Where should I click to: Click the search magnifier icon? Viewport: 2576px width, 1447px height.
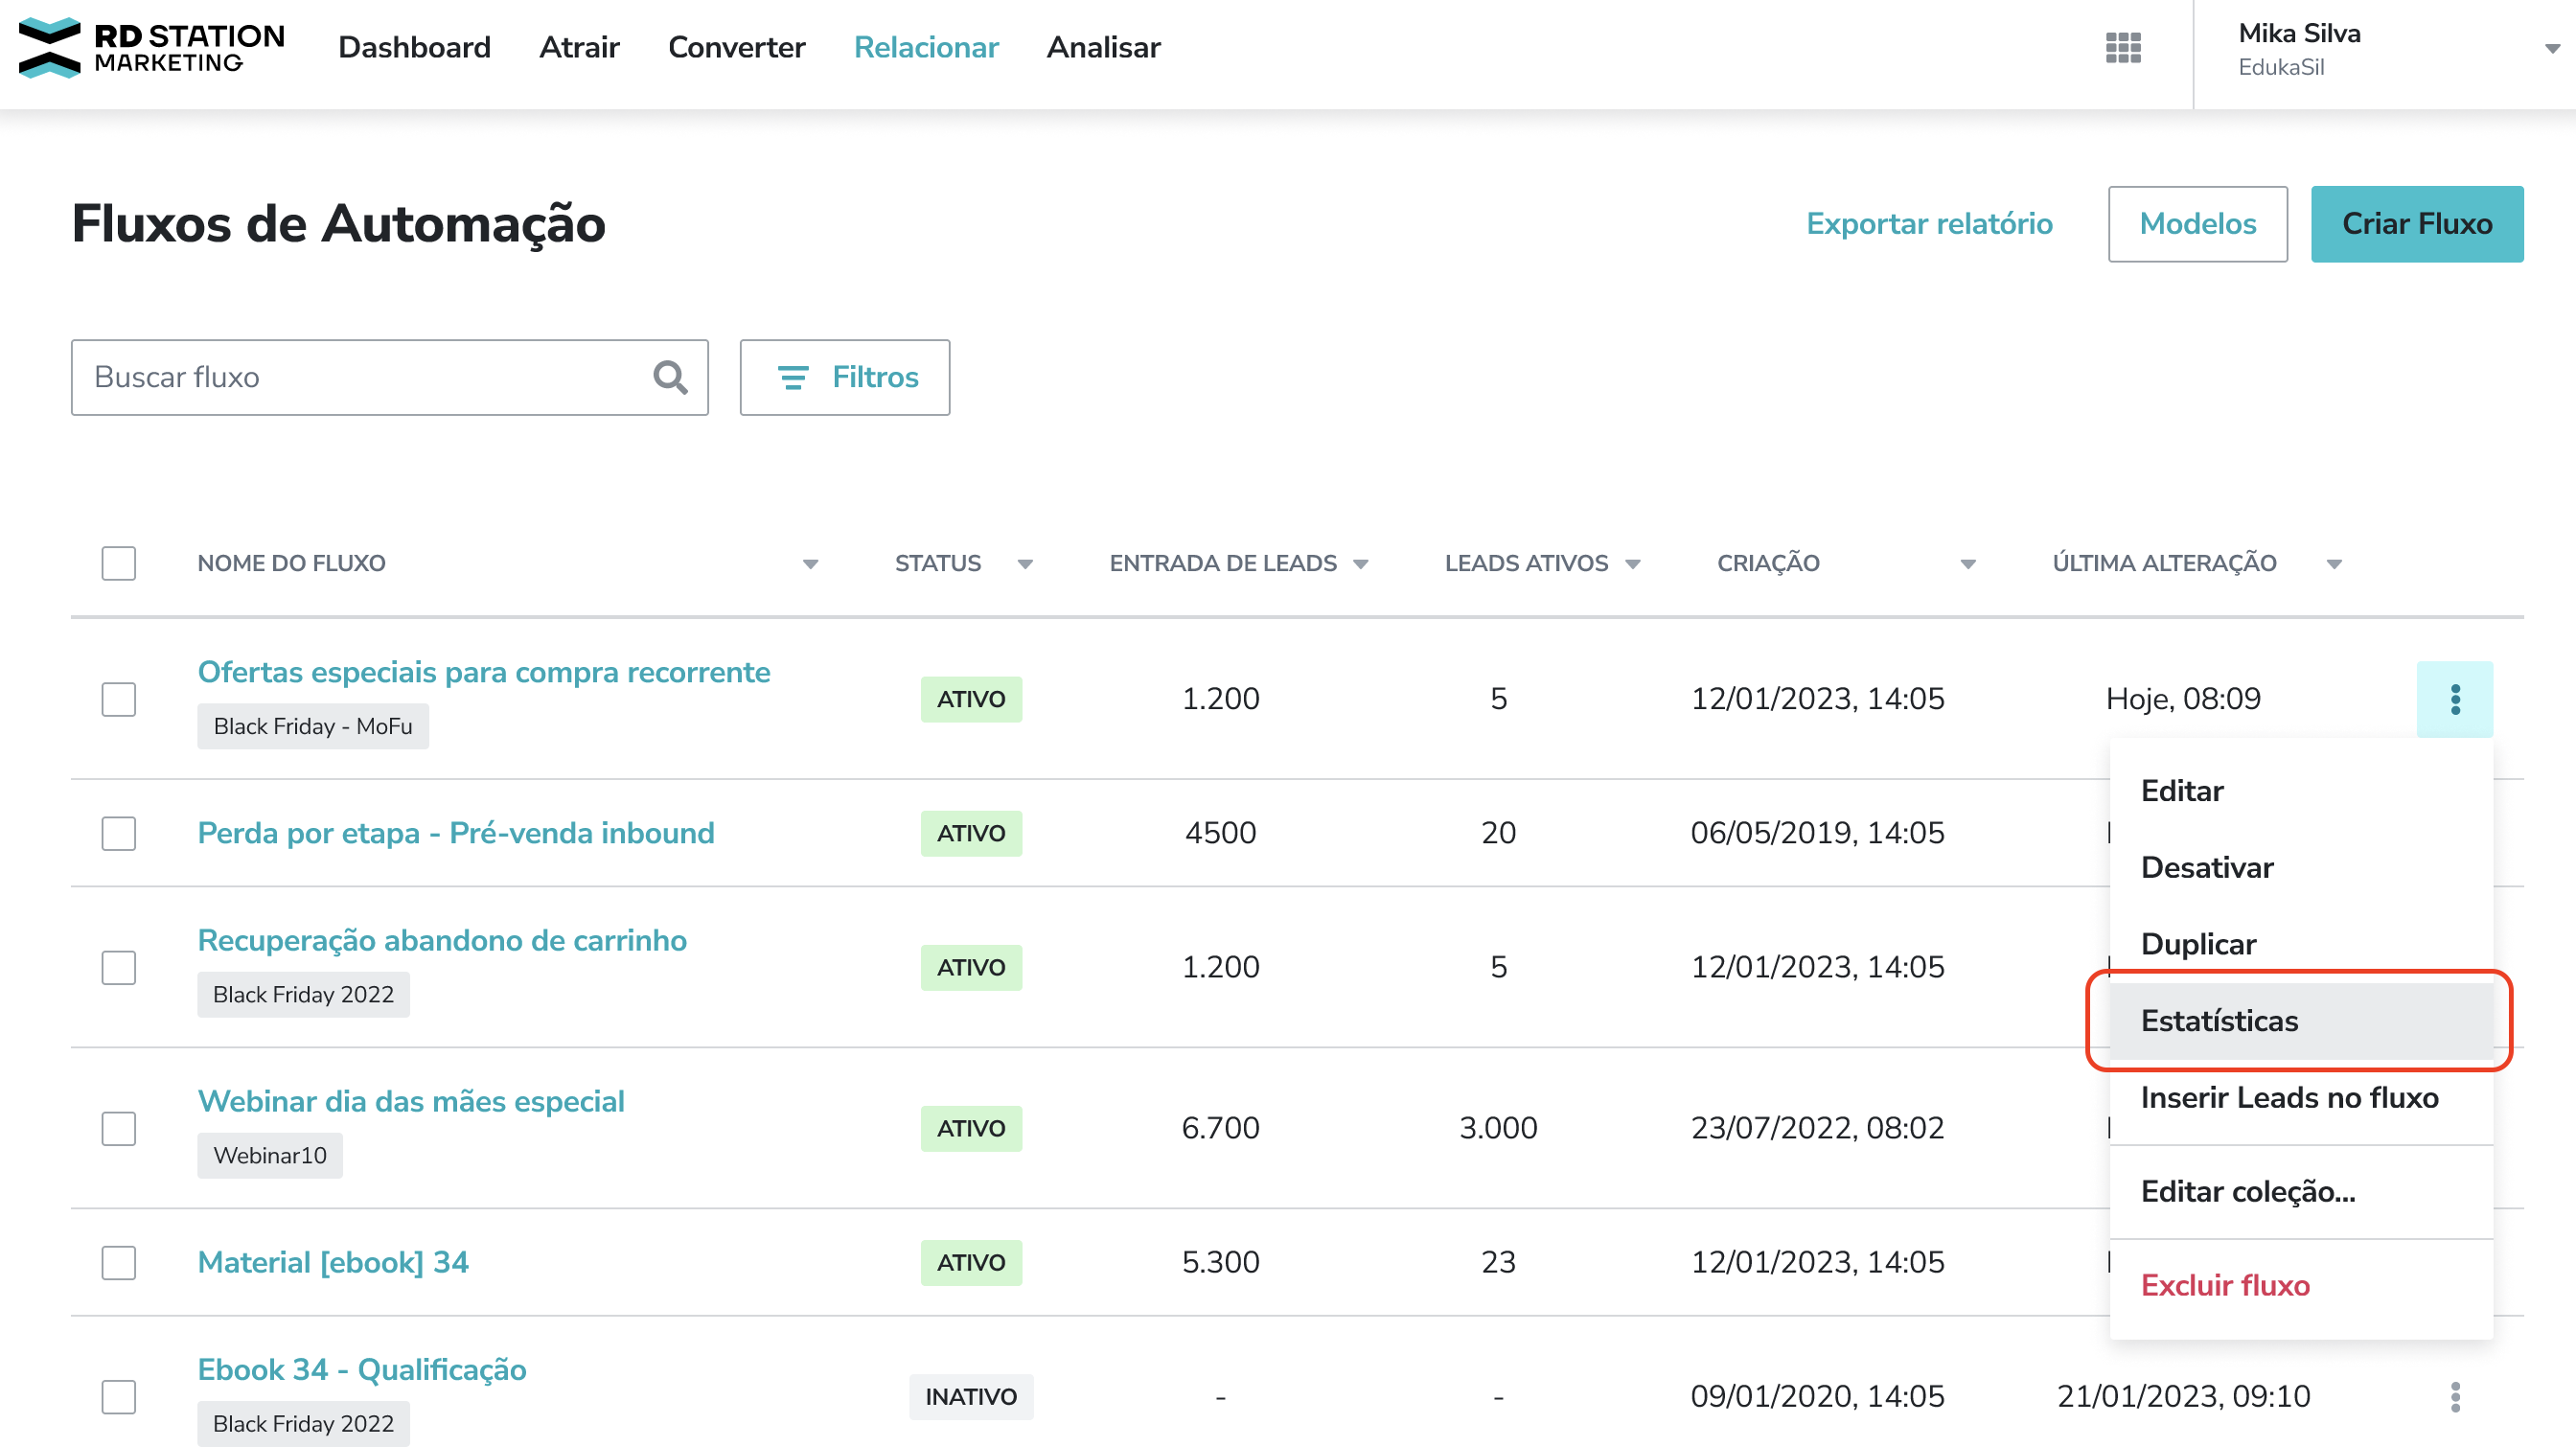[670, 377]
